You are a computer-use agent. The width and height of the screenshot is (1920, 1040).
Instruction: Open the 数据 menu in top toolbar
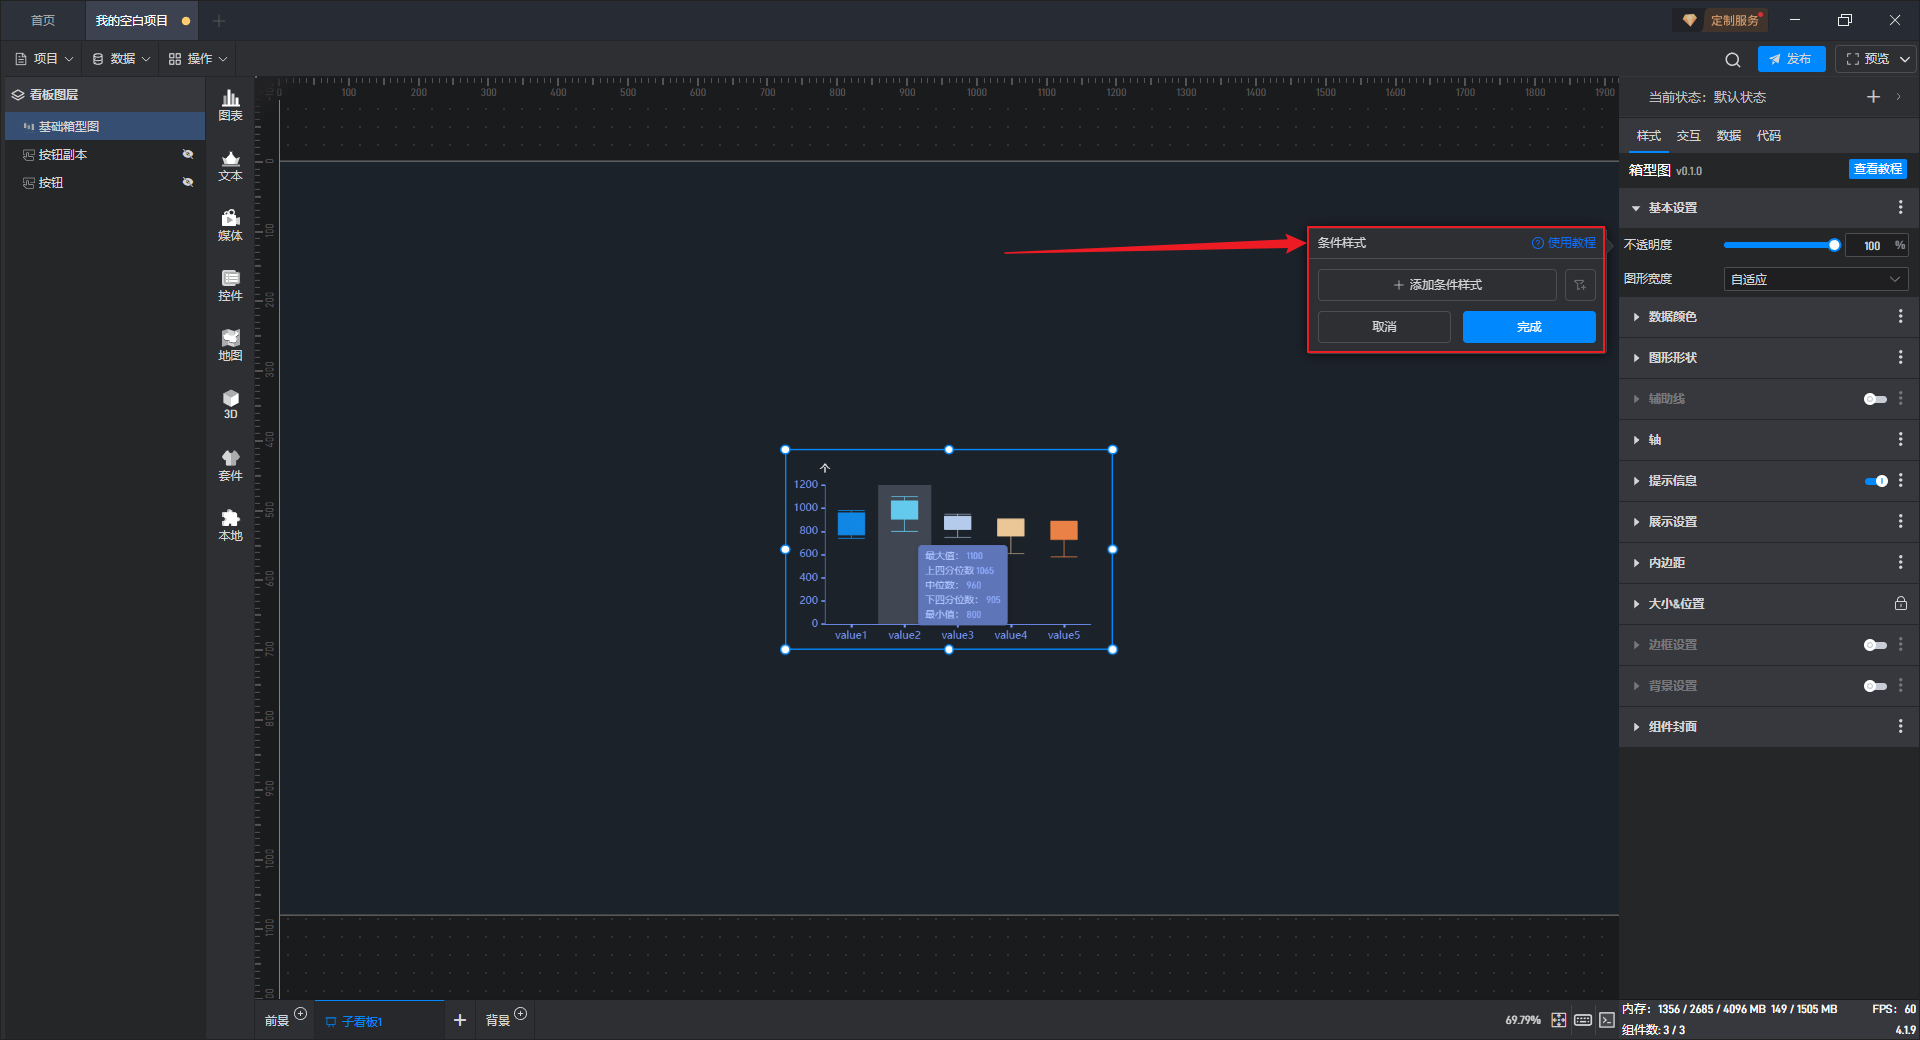pyautogui.click(x=121, y=59)
